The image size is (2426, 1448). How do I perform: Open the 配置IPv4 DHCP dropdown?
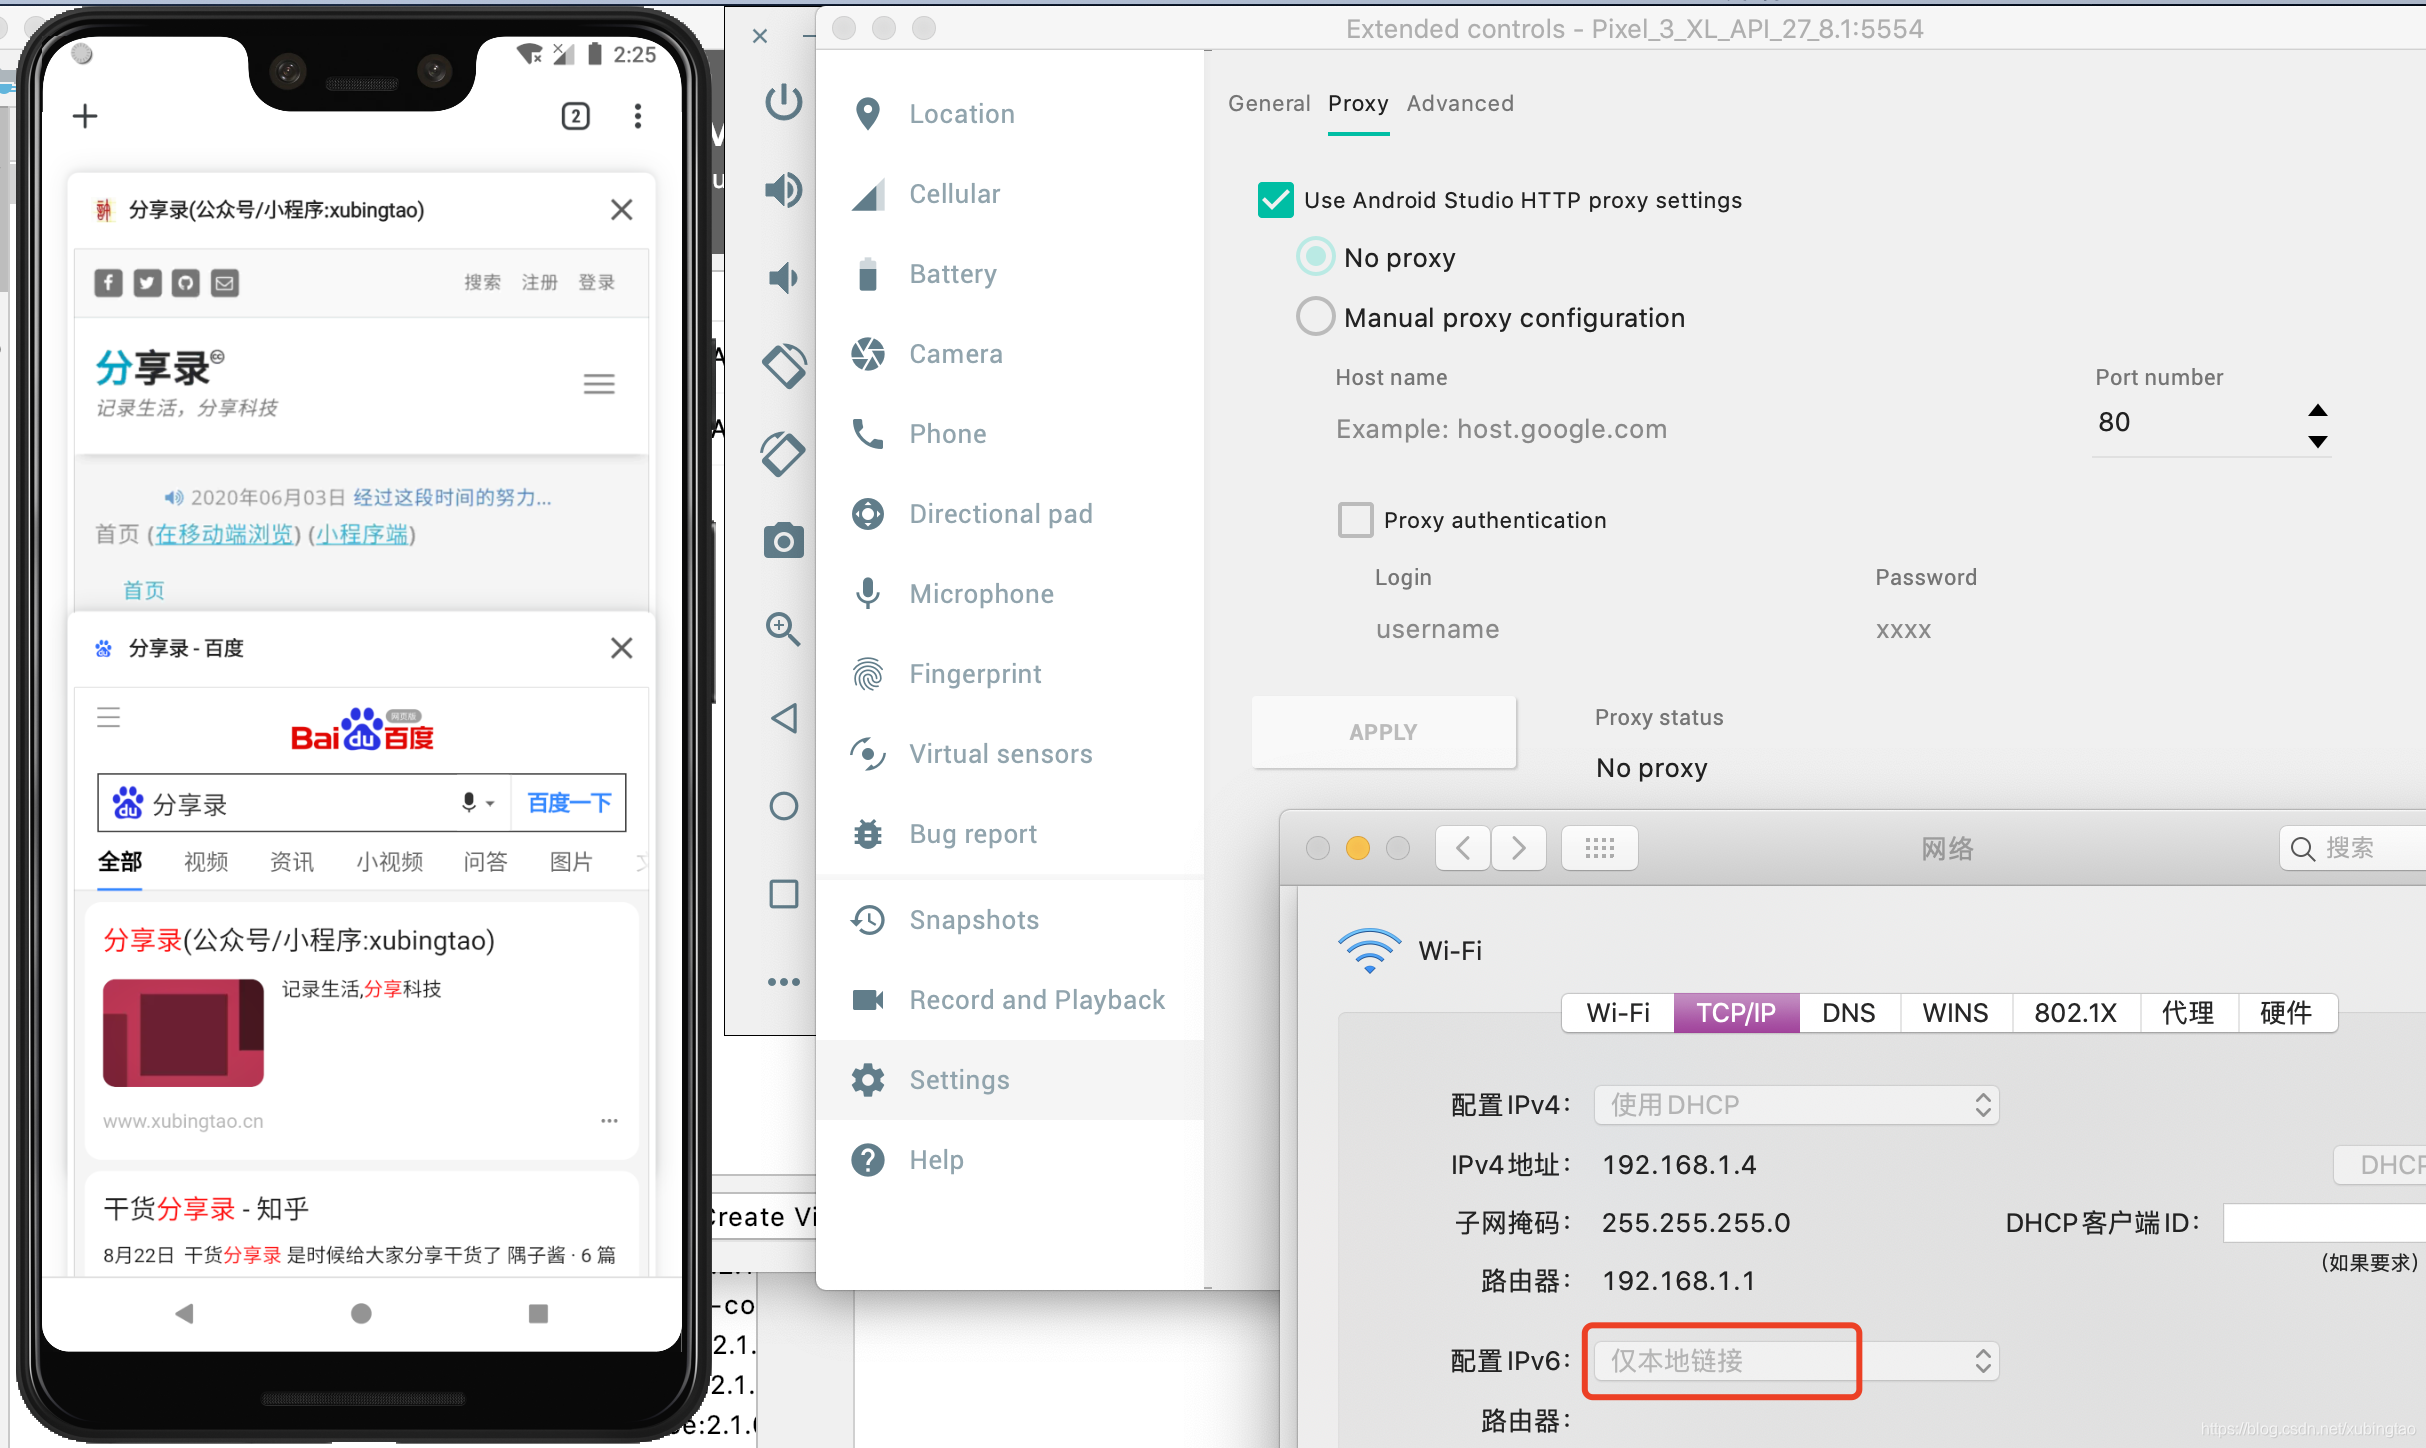(1796, 1105)
